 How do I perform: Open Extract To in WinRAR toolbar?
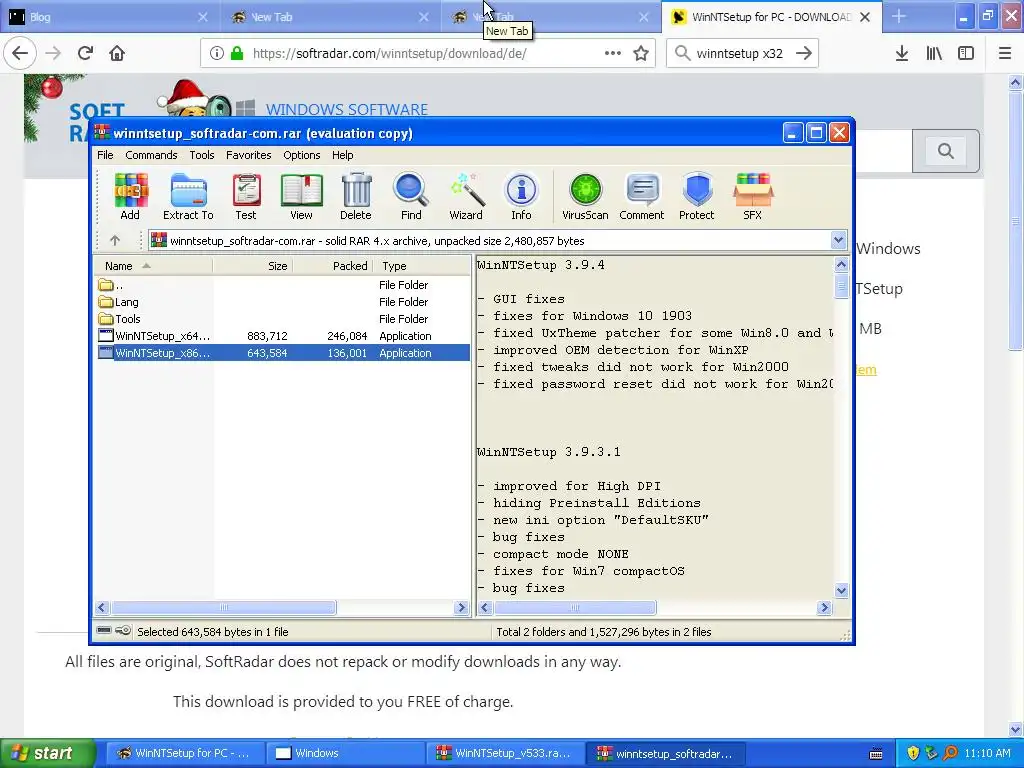coord(188,196)
